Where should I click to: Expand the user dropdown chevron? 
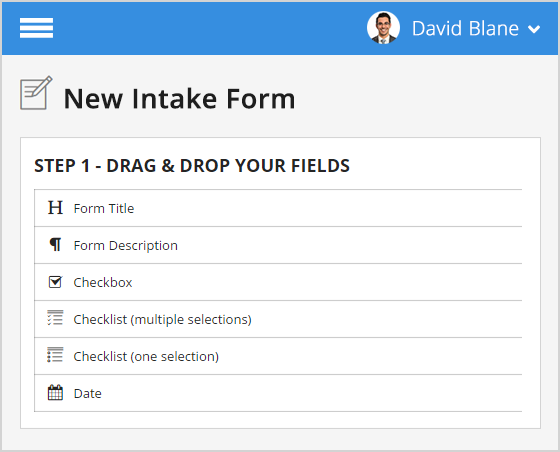pyautogui.click(x=534, y=29)
